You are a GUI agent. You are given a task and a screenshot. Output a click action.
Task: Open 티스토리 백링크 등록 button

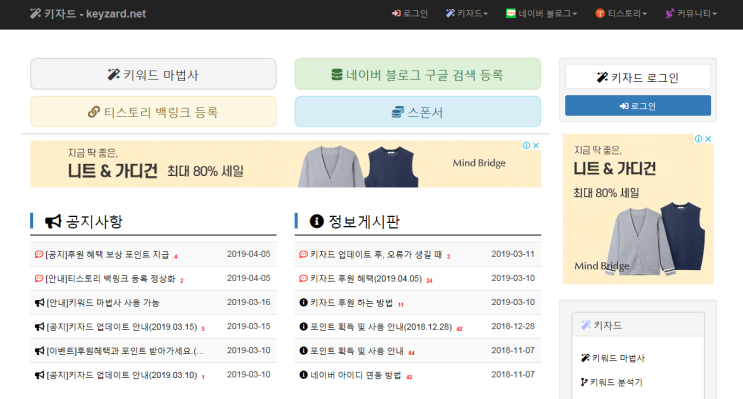coord(153,112)
